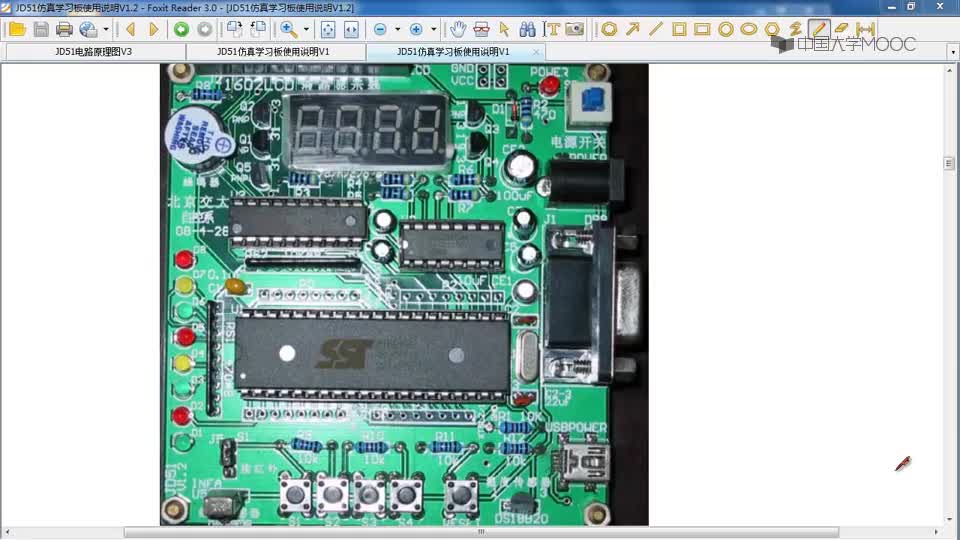Click the Open file folder icon
The width and height of the screenshot is (960, 540).
[17, 29]
